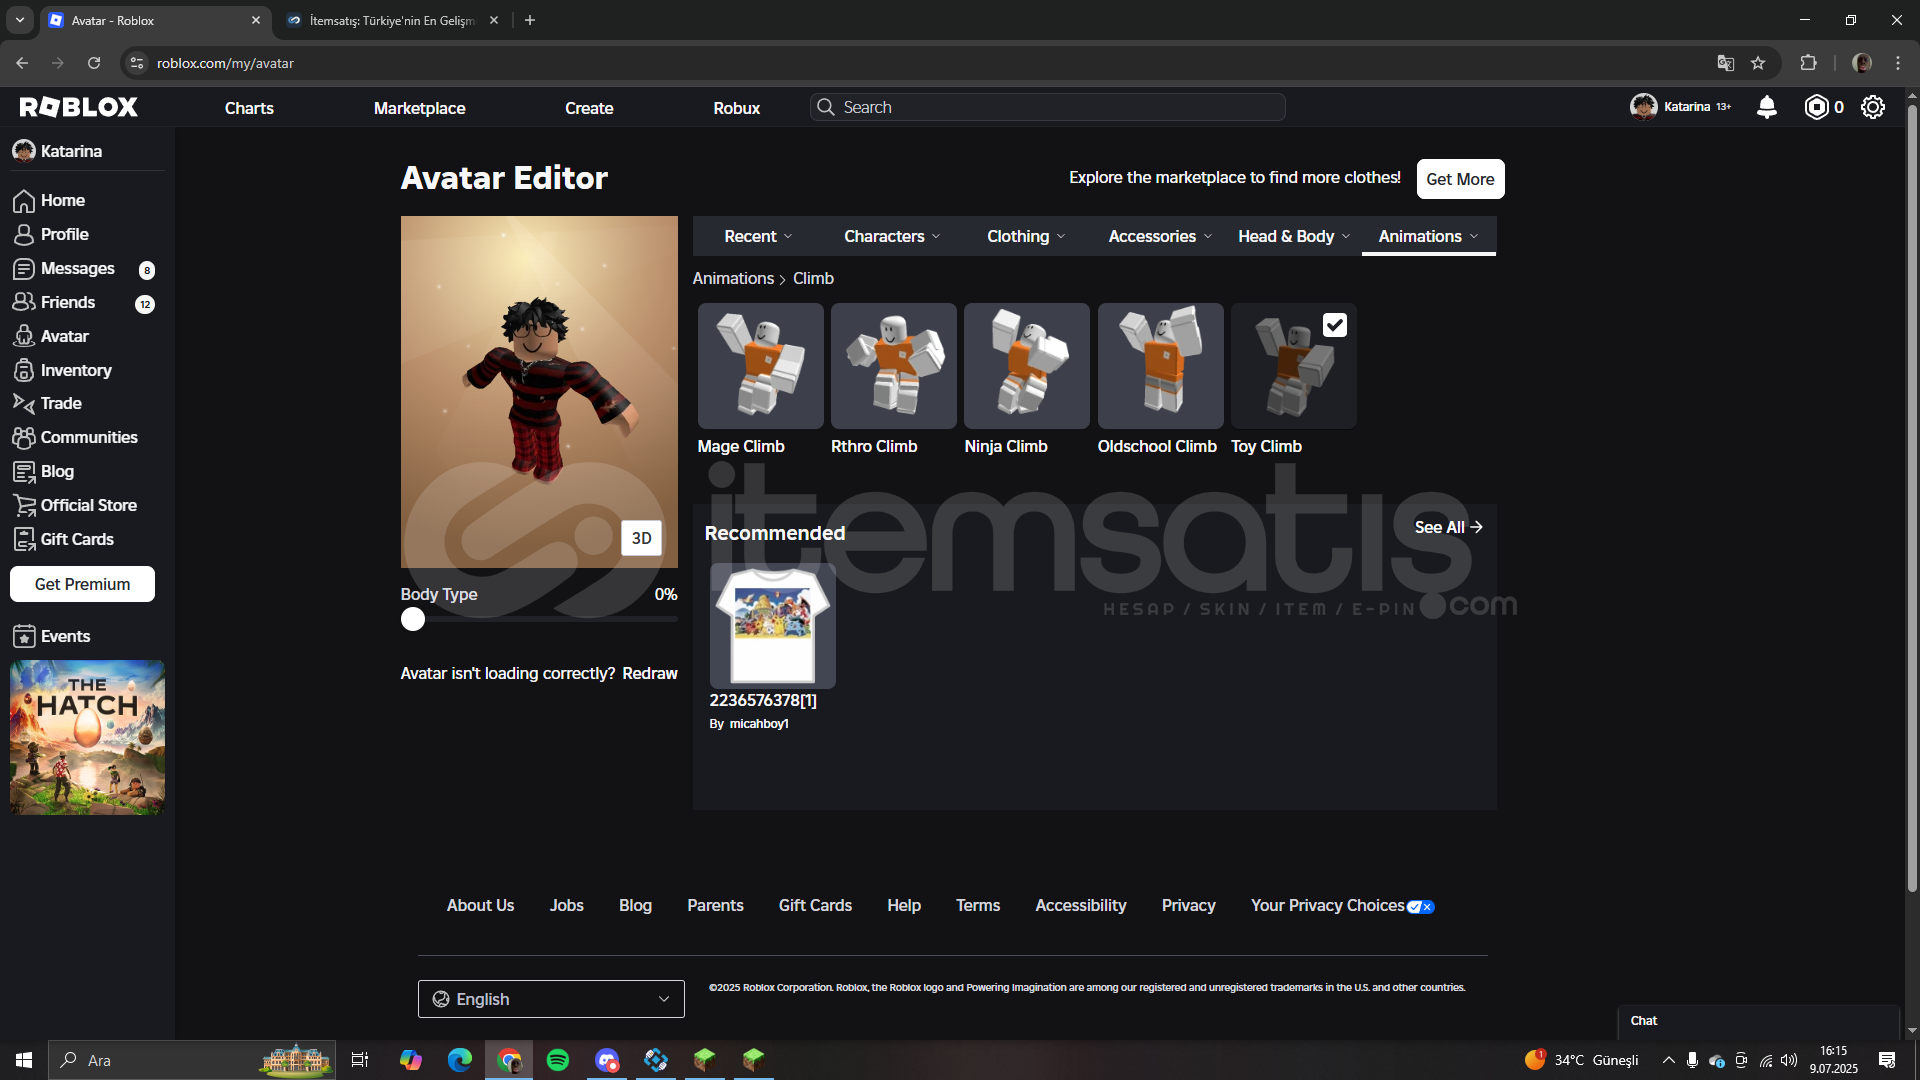Uncheck the Toy Climb animation checkbox
The image size is (1920, 1080).
[x=1335, y=325]
